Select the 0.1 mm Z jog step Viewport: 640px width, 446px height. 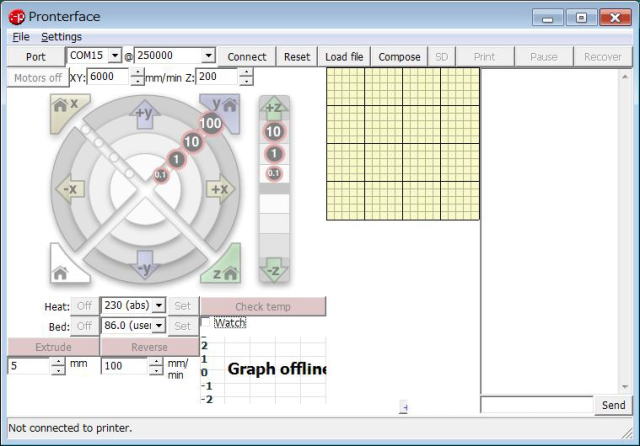(x=273, y=173)
